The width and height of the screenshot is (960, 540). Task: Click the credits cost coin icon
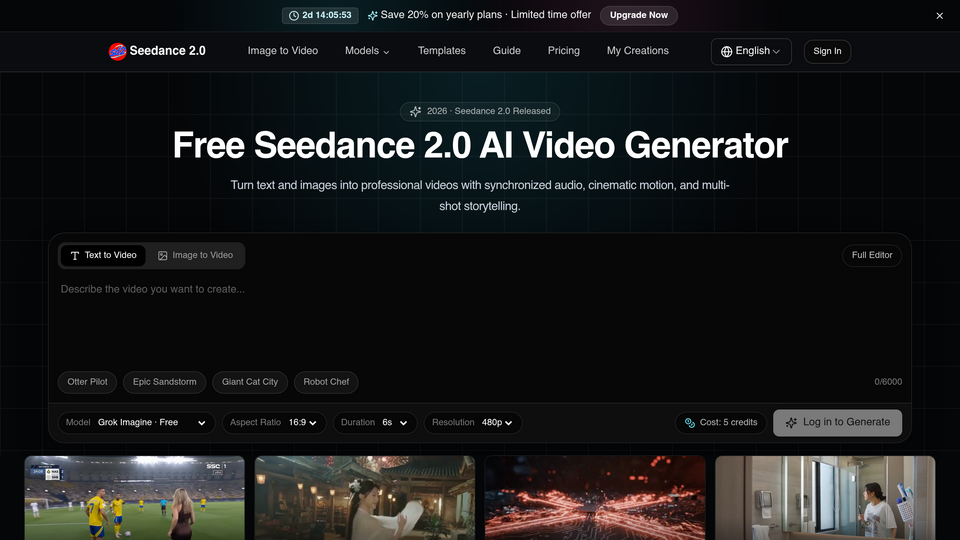click(x=690, y=422)
